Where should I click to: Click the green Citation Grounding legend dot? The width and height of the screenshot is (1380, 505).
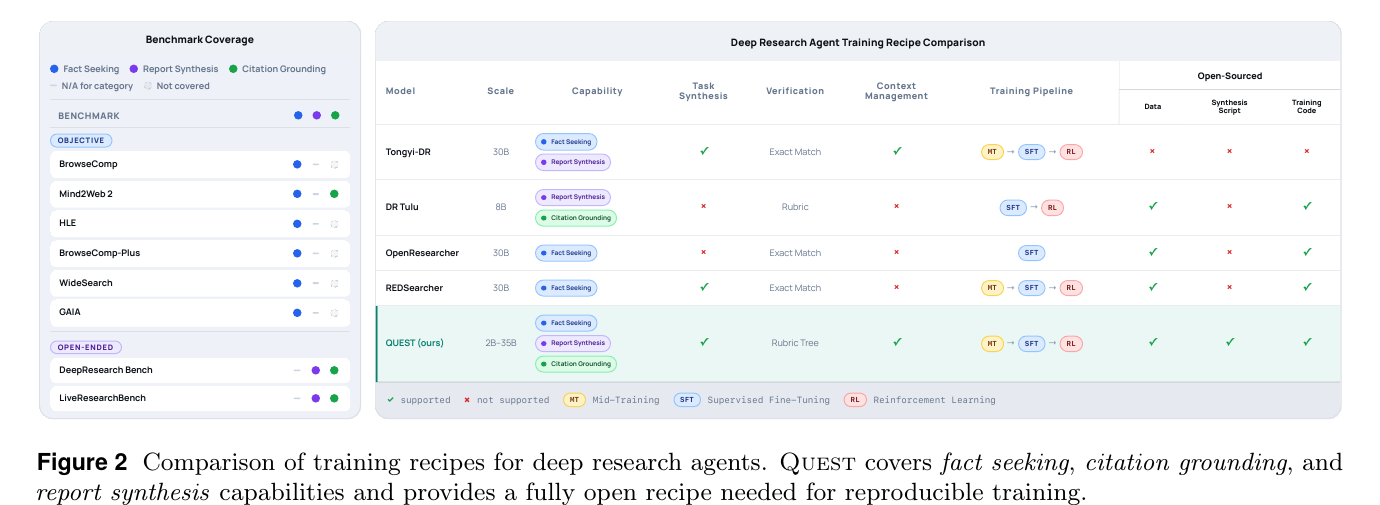(233, 69)
